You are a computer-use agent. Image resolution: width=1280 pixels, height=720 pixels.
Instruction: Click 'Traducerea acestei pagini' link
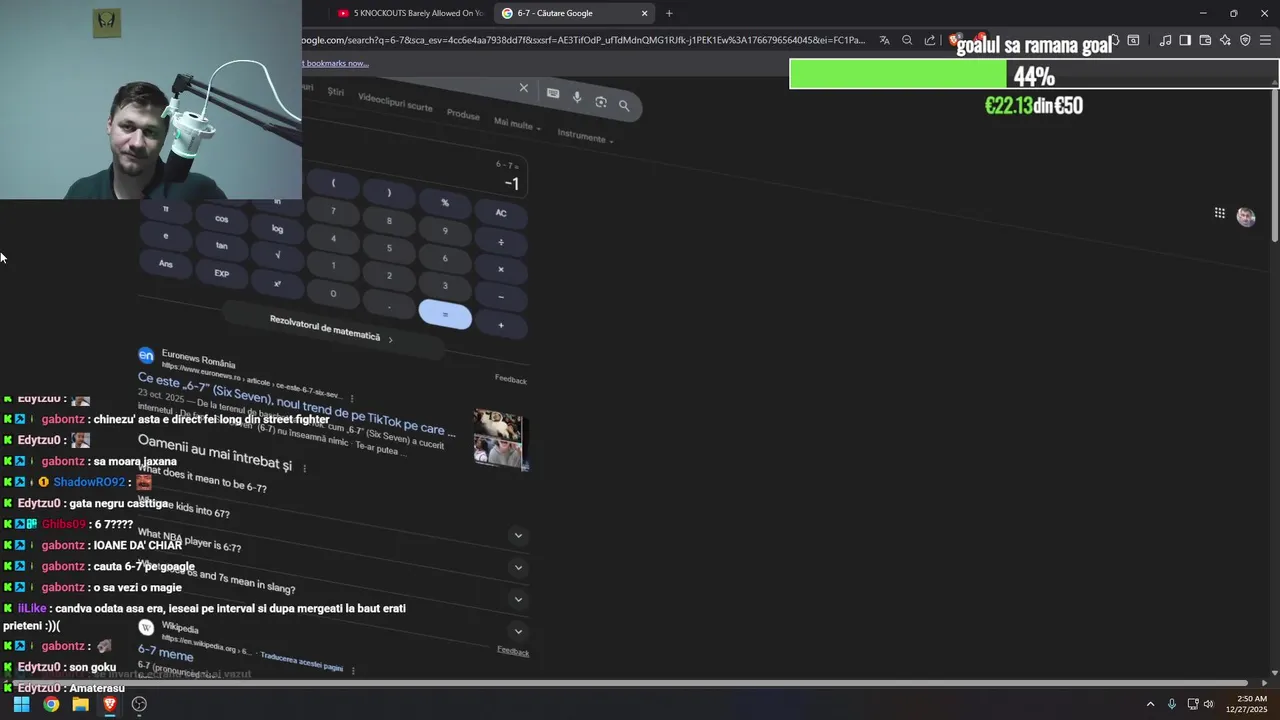pyautogui.click(x=301, y=661)
